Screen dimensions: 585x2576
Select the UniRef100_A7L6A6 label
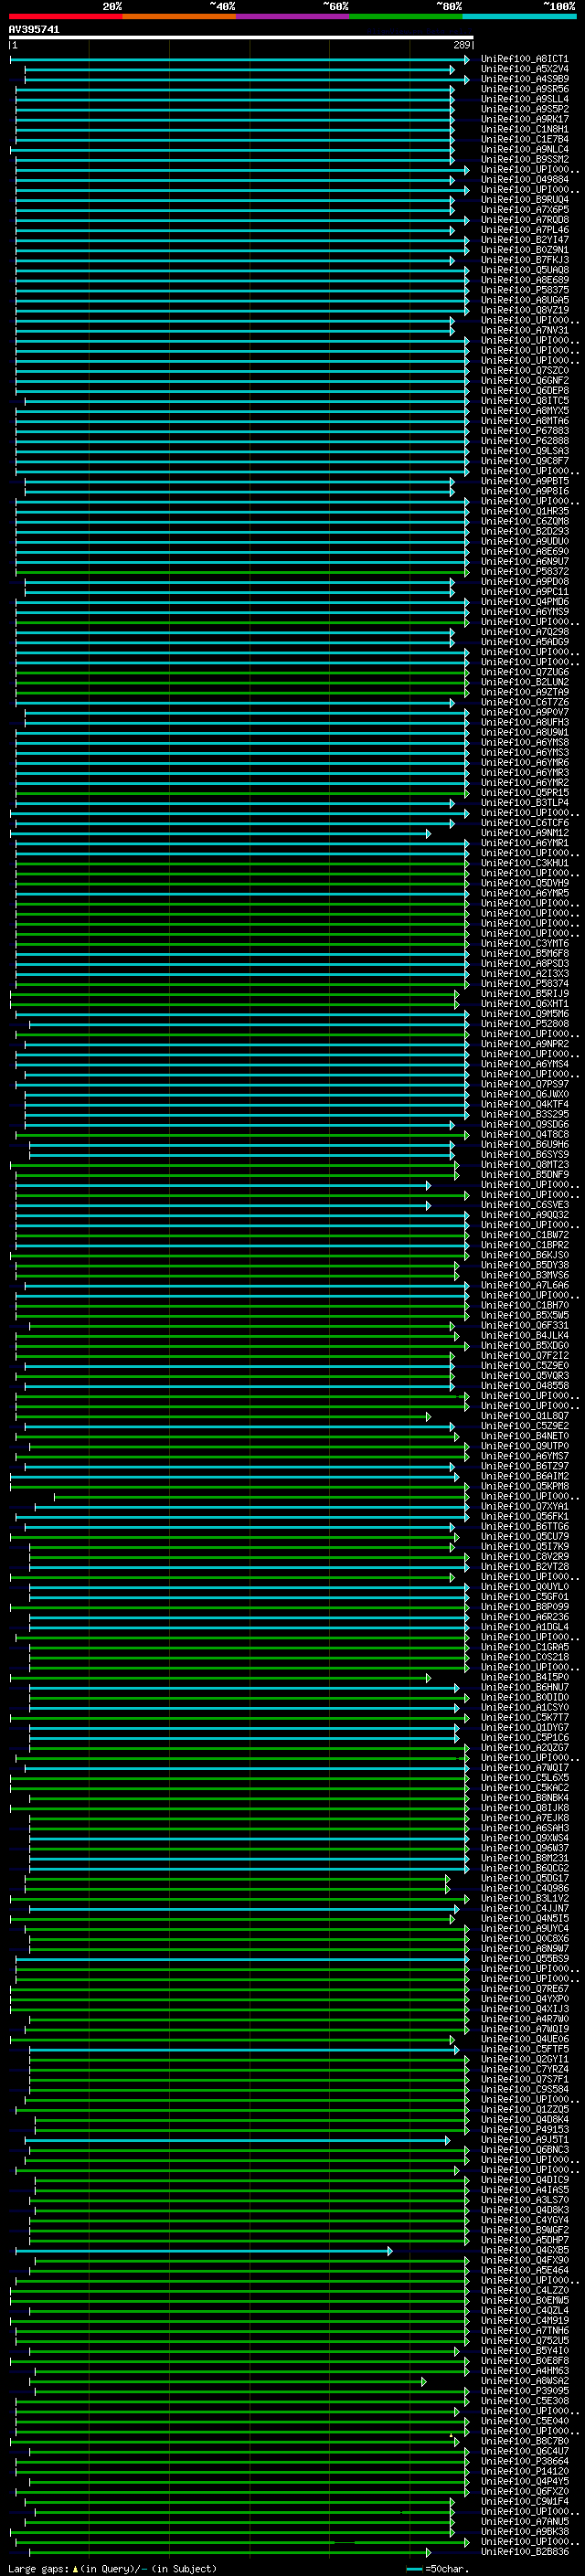pos(525,1285)
